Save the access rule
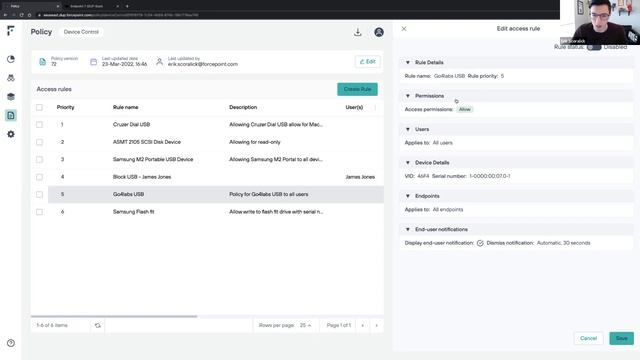Image resolution: width=640 pixels, height=360 pixels. [x=621, y=338]
